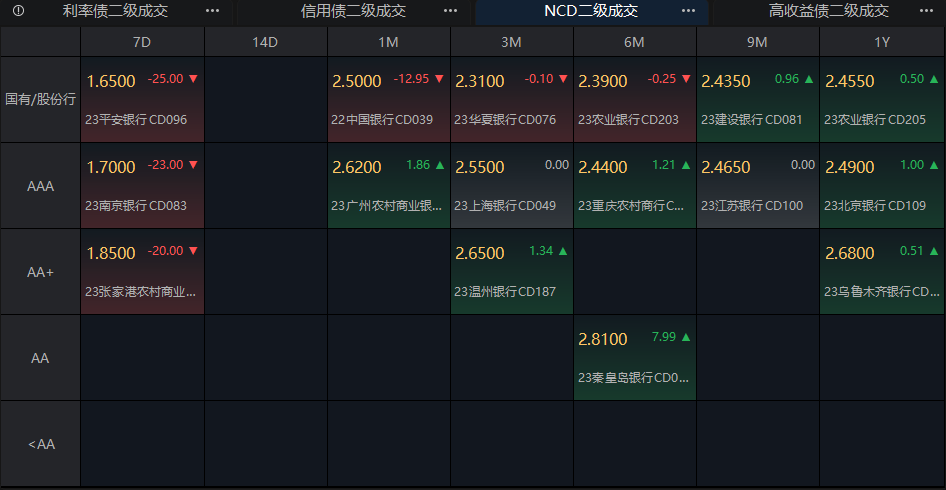Click the 7D tenor column header
Viewport: 946px width, 490px height.
point(142,42)
